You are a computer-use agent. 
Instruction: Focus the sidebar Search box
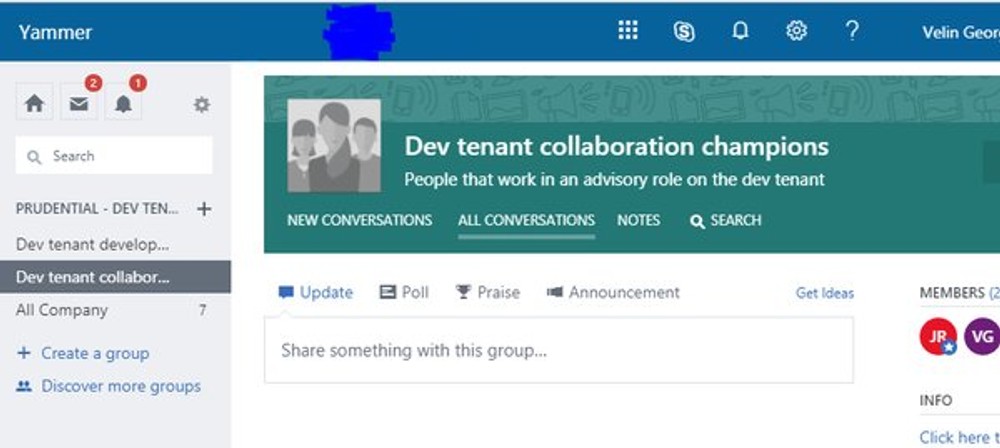(x=114, y=155)
